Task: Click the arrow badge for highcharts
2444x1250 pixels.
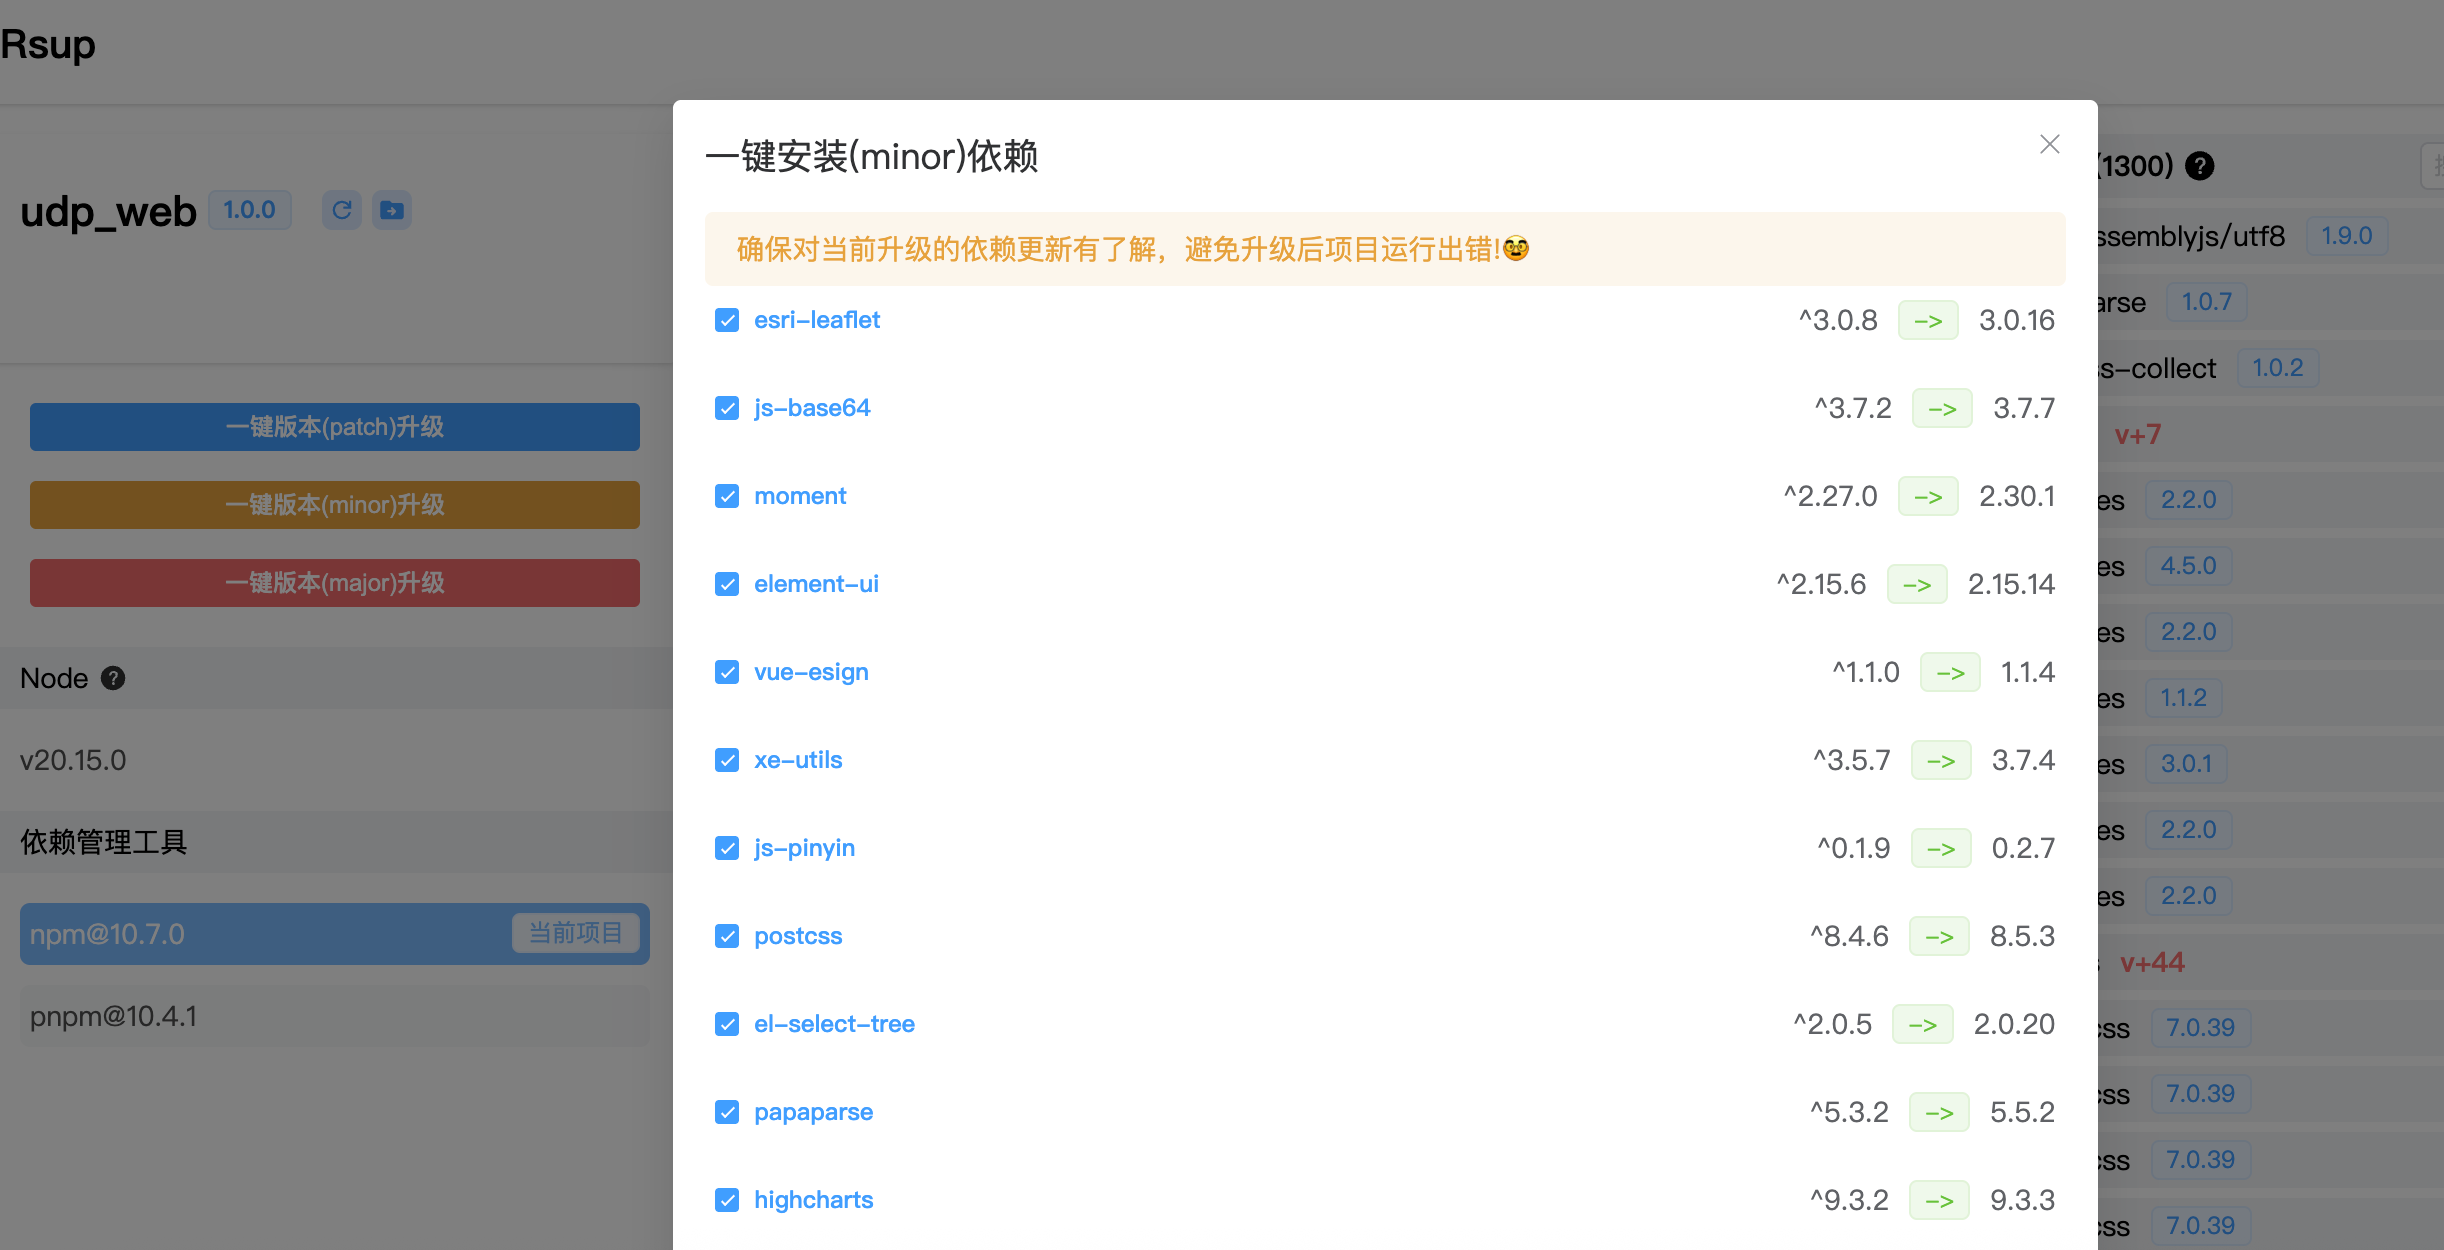Action: click(x=1938, y=1201)
